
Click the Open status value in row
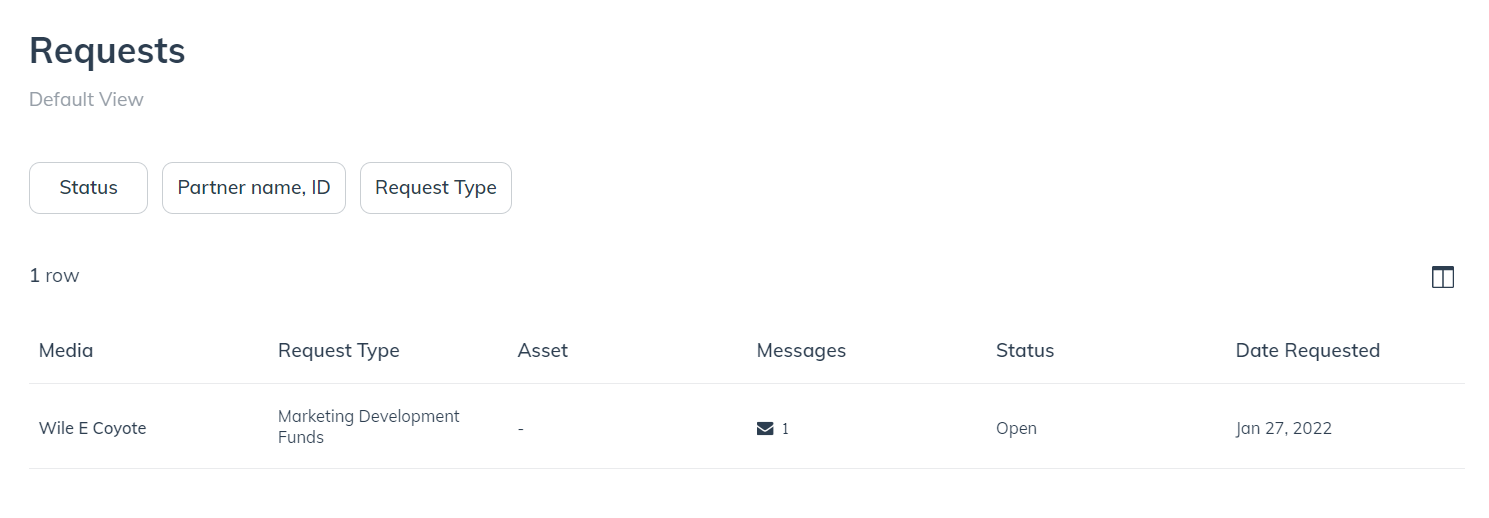pos(1016,428)
